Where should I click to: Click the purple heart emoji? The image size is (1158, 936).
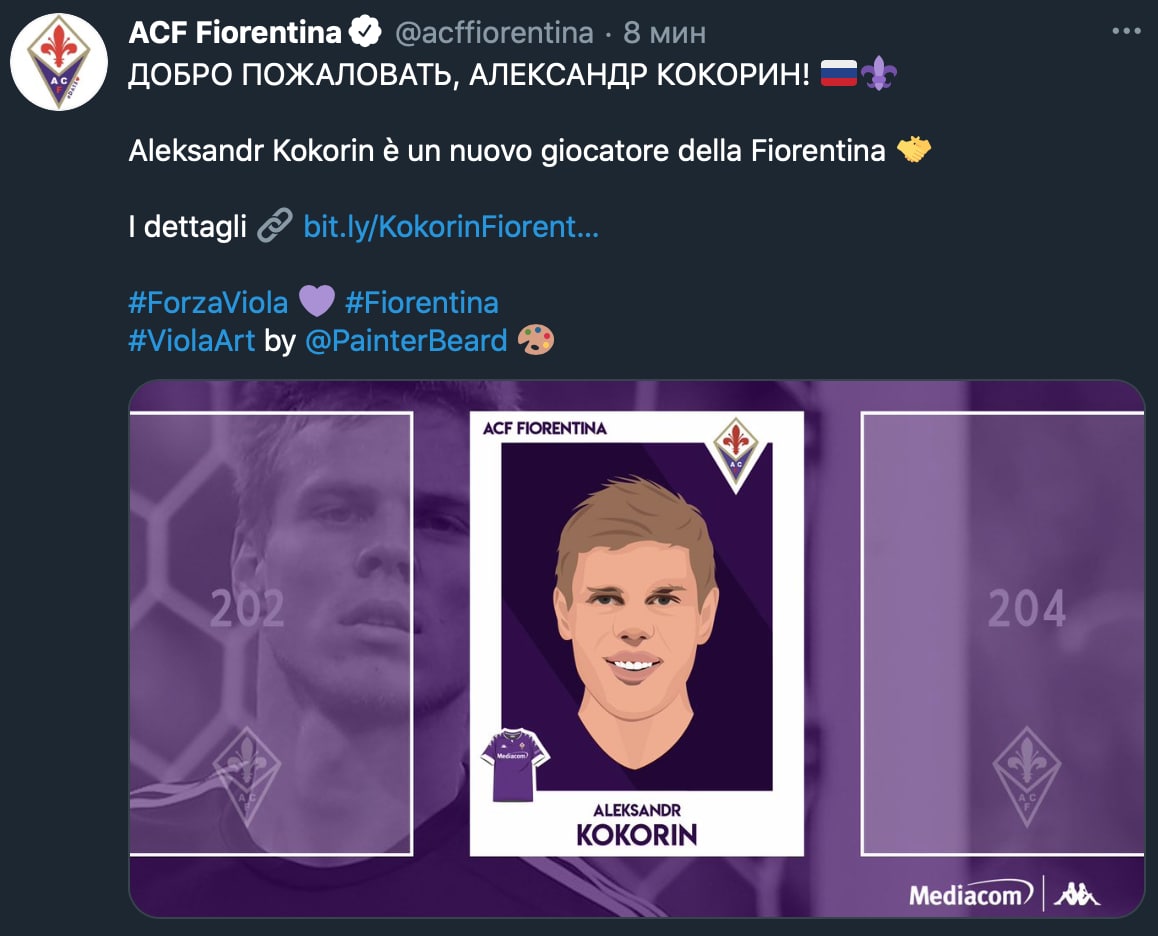click(316, 302)
